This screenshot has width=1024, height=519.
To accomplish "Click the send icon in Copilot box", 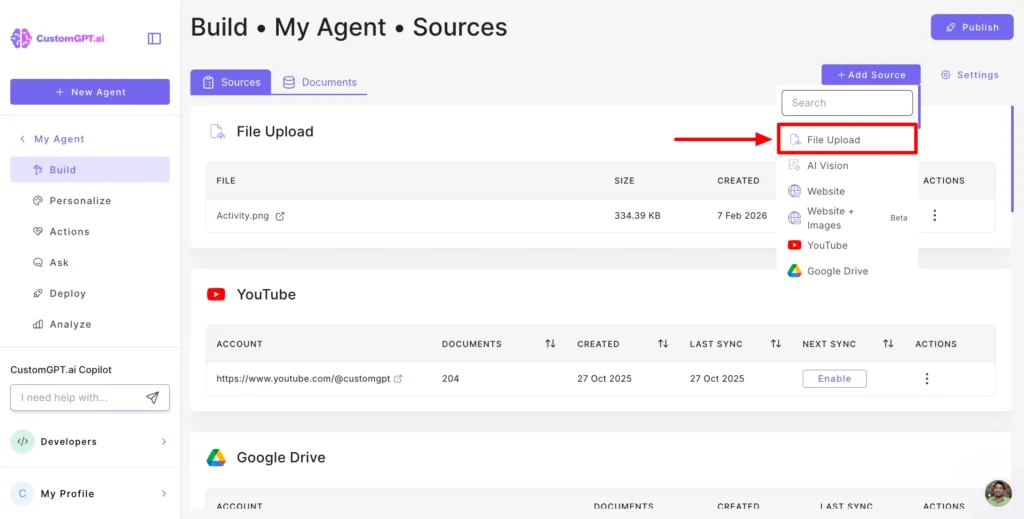I will (152, 398).
